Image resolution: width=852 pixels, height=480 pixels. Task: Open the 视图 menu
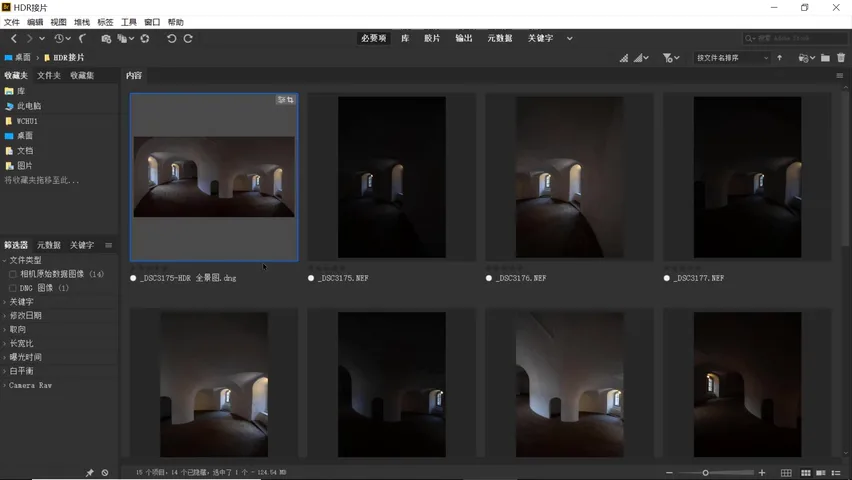coord(58,22)
